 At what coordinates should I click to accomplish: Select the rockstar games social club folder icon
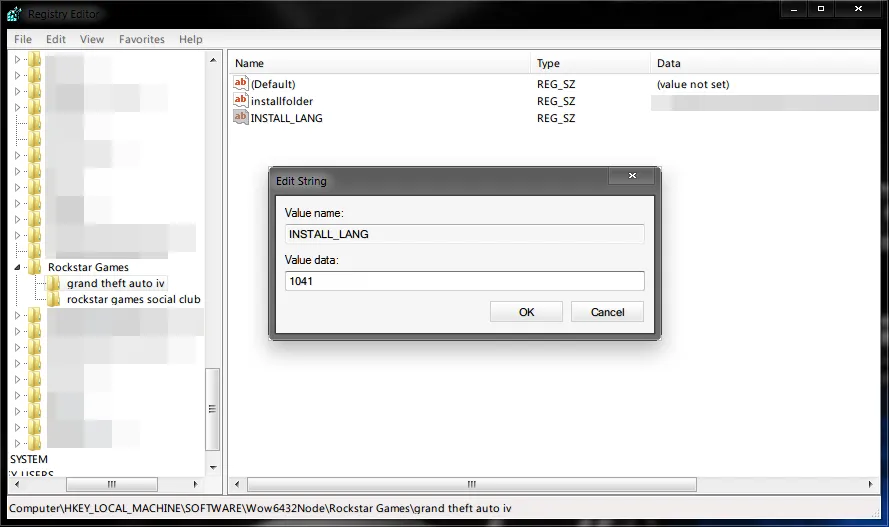(x=54, y=299)
